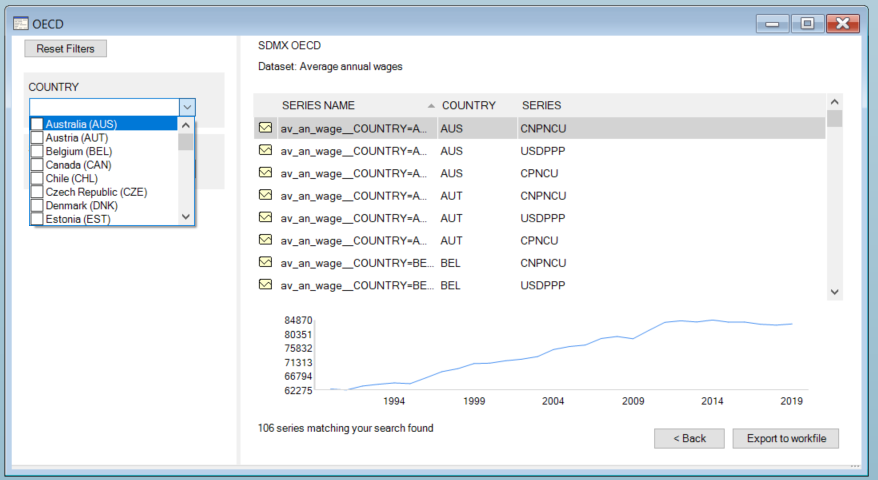
Task: Click the country list scroll-down arrow
Action: 186,217
